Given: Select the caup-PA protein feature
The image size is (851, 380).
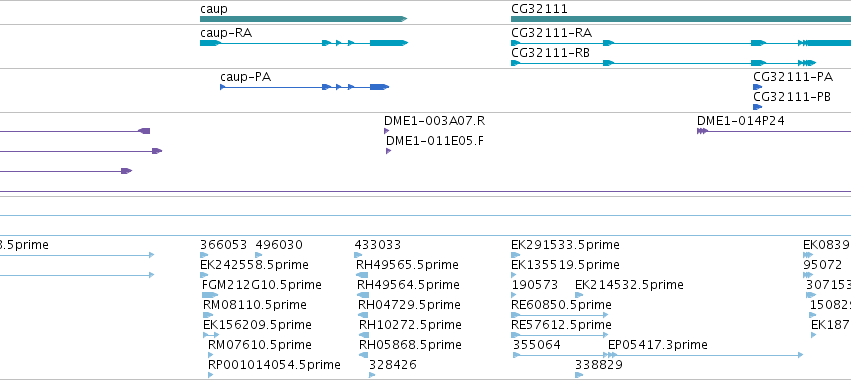Looking at the screenshot, I should [x=304, y=87].
